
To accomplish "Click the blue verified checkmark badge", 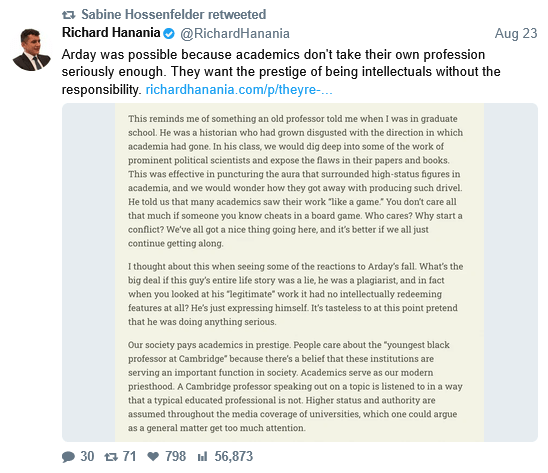I will point(169,34).
